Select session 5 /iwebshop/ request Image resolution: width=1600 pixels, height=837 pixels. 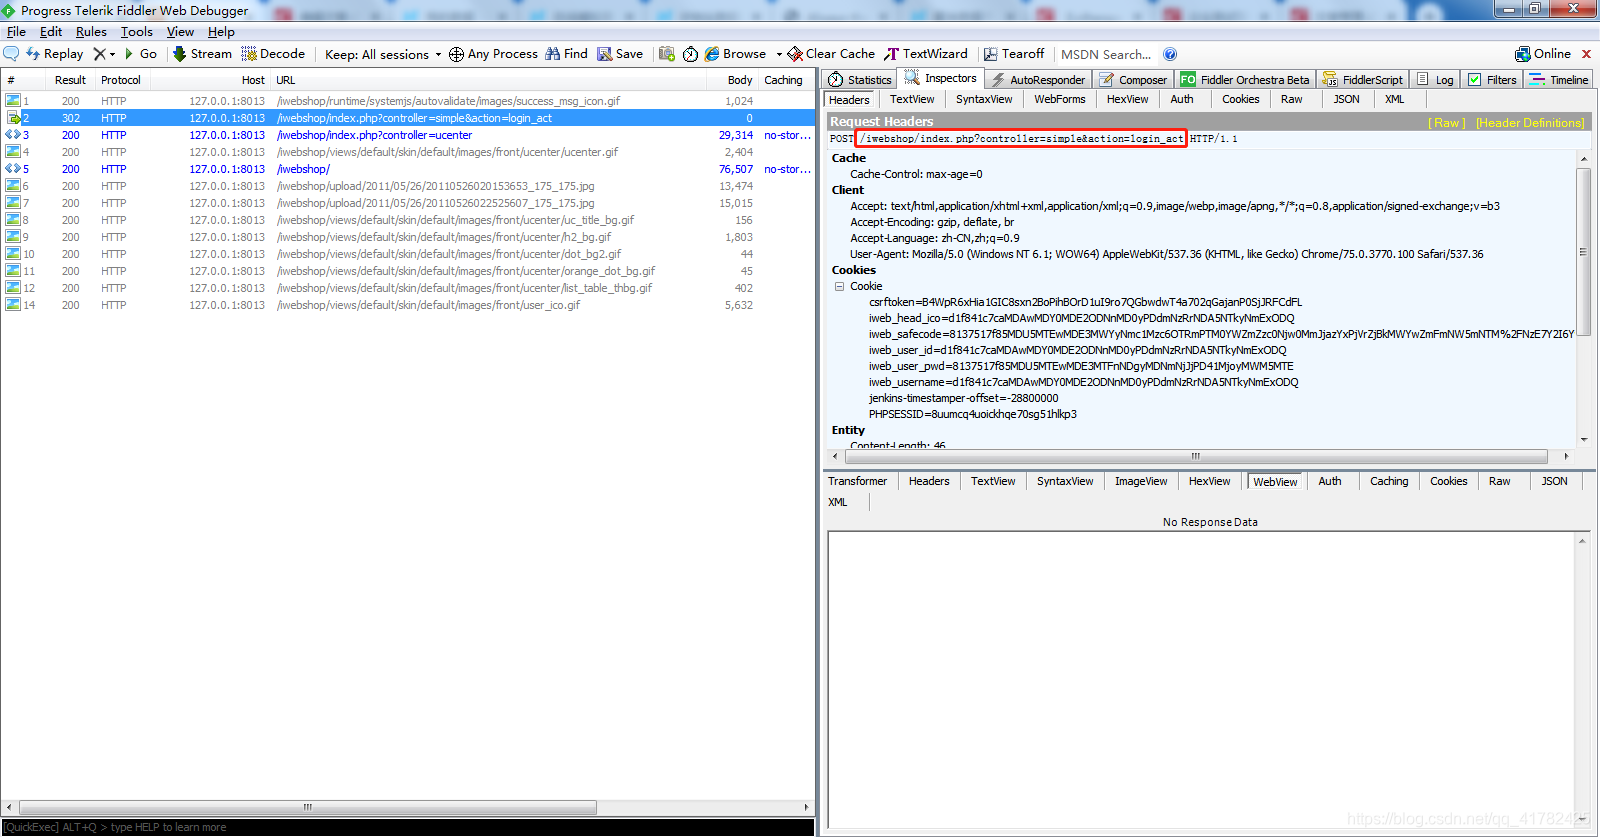coord(408,169)
